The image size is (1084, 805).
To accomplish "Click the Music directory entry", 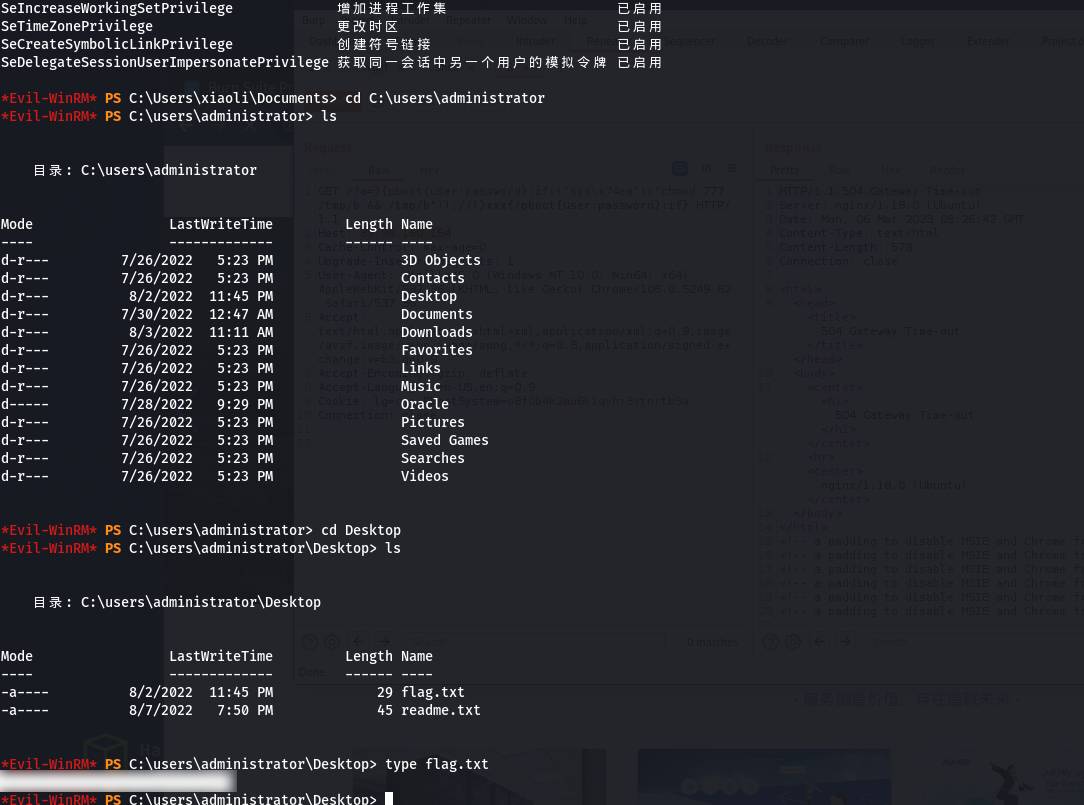I will 420,386.
